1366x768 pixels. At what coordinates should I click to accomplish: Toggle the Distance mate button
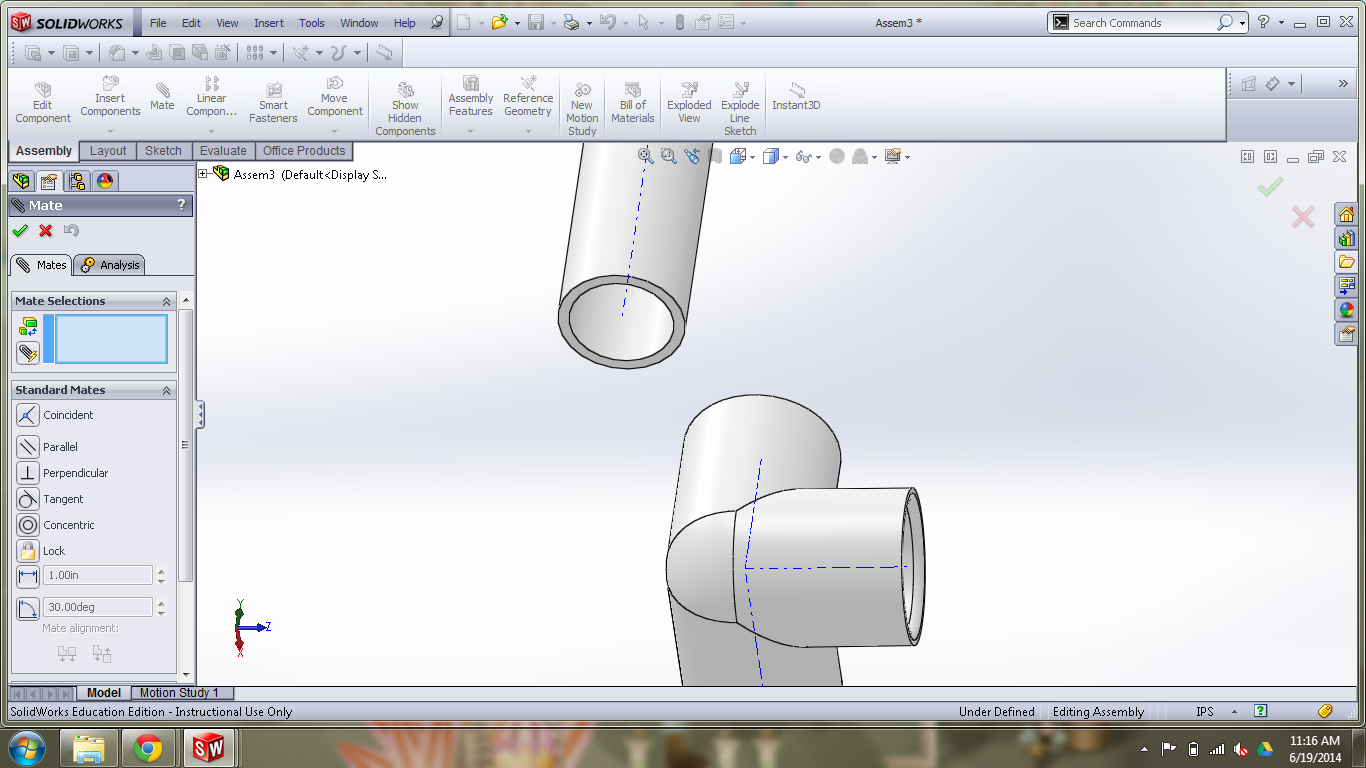28,576
